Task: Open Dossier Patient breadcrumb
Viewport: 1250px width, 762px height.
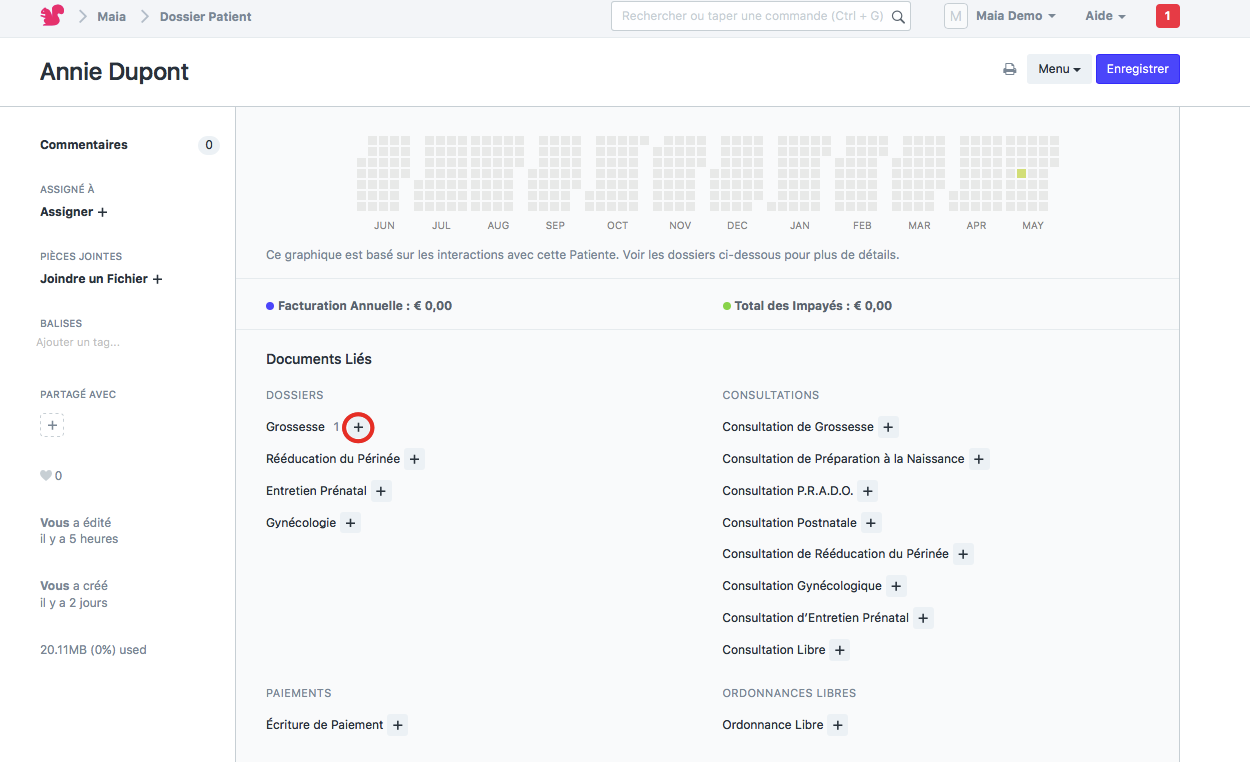Action: [205, 16]
